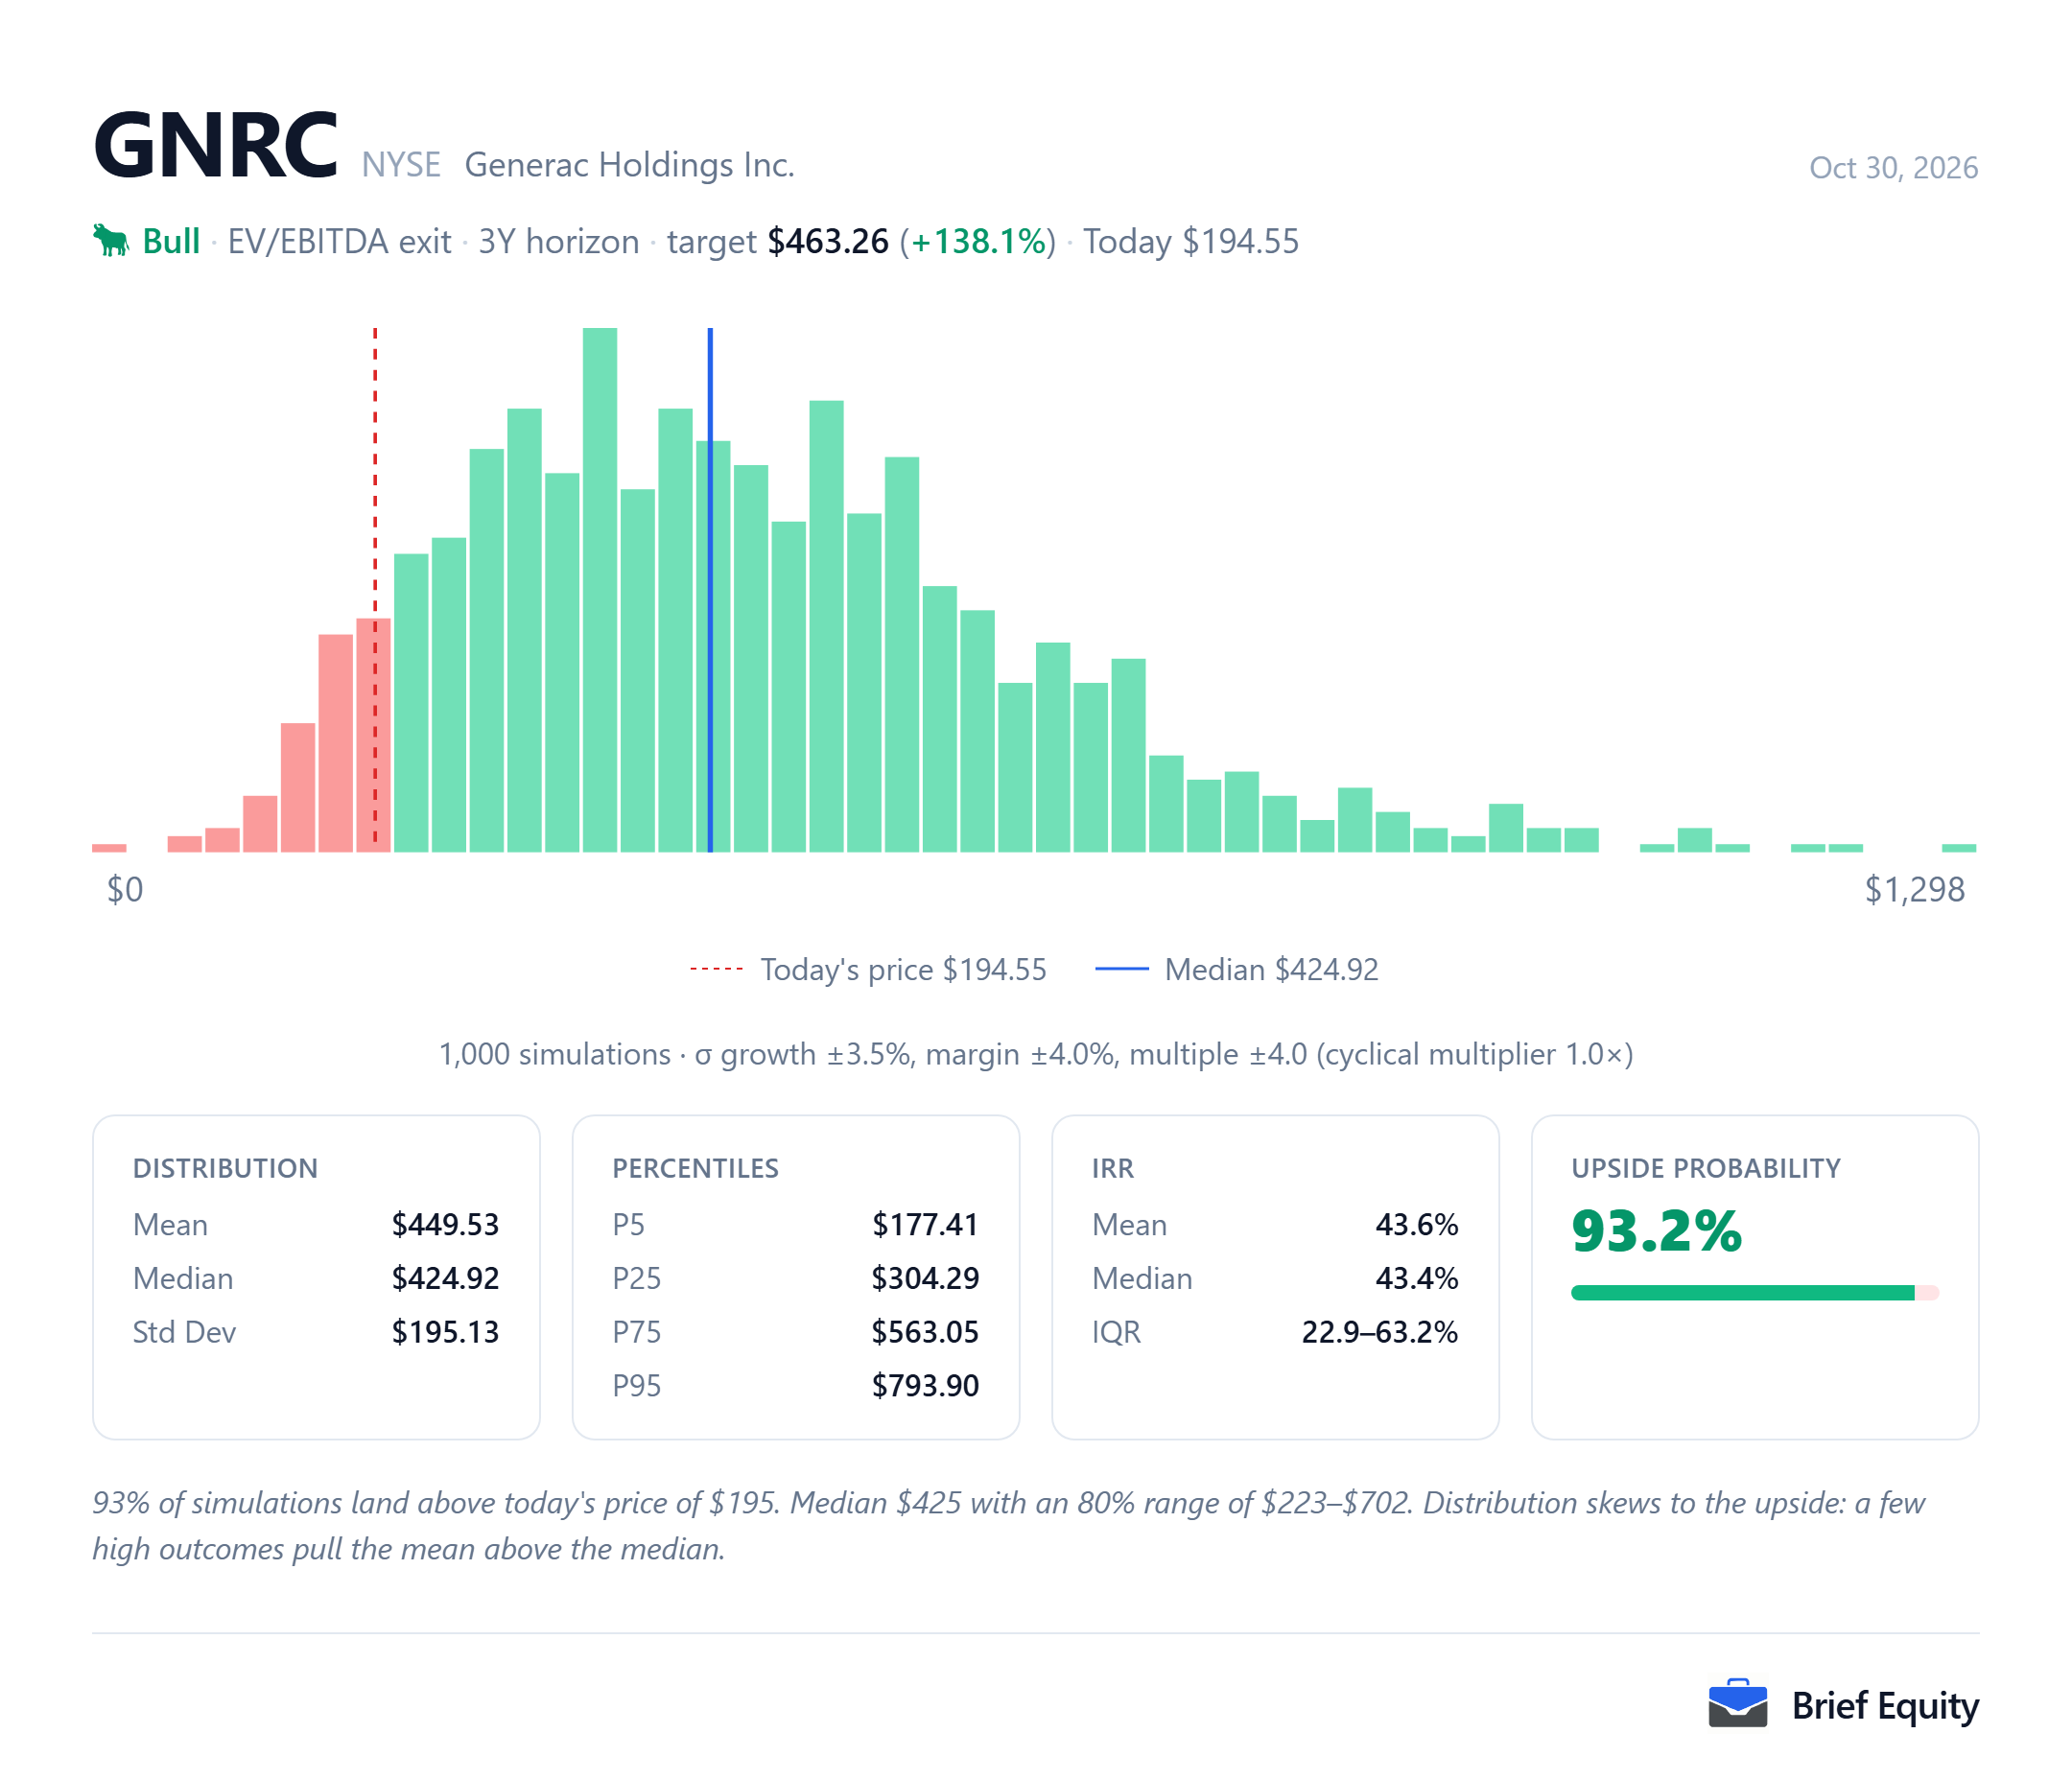Click the target price $463.26
2072x1780 pixels.
828,242
